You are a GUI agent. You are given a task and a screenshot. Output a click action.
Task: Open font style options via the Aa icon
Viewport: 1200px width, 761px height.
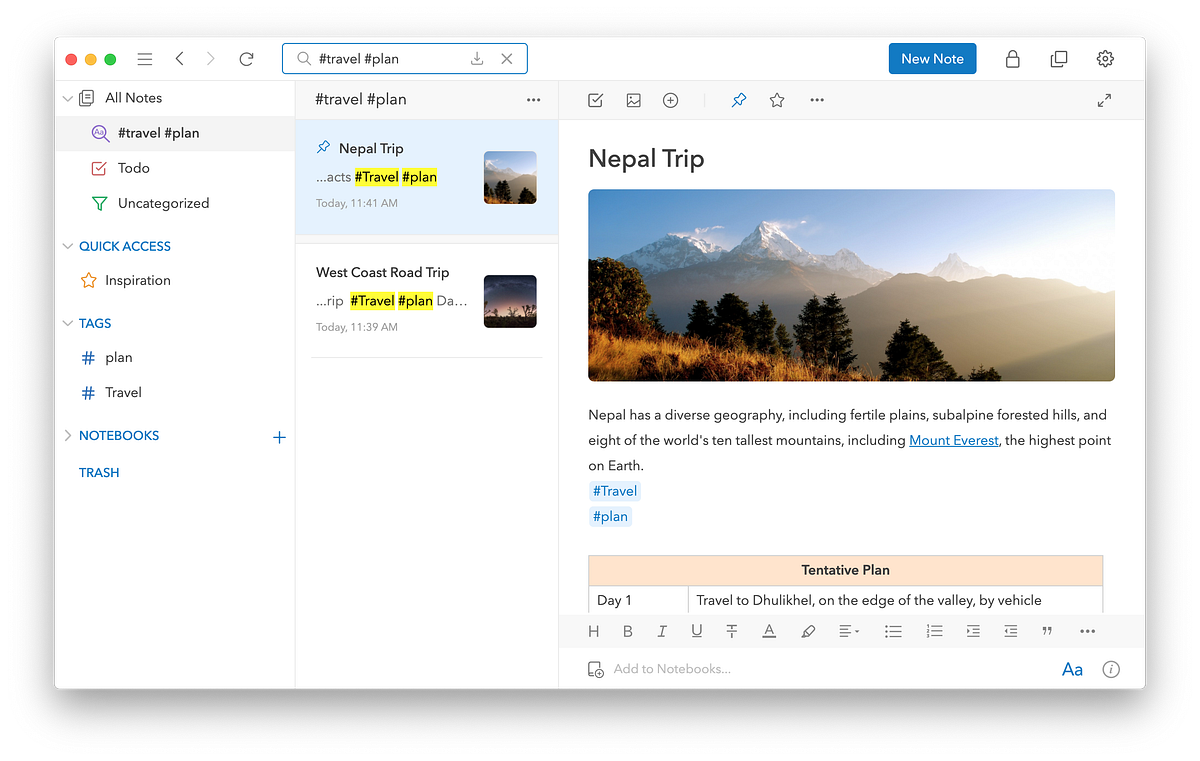(1072, 669)
